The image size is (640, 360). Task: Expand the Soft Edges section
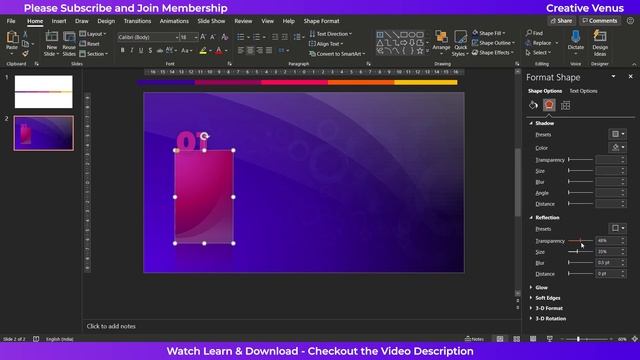click(x=531, y=298)
